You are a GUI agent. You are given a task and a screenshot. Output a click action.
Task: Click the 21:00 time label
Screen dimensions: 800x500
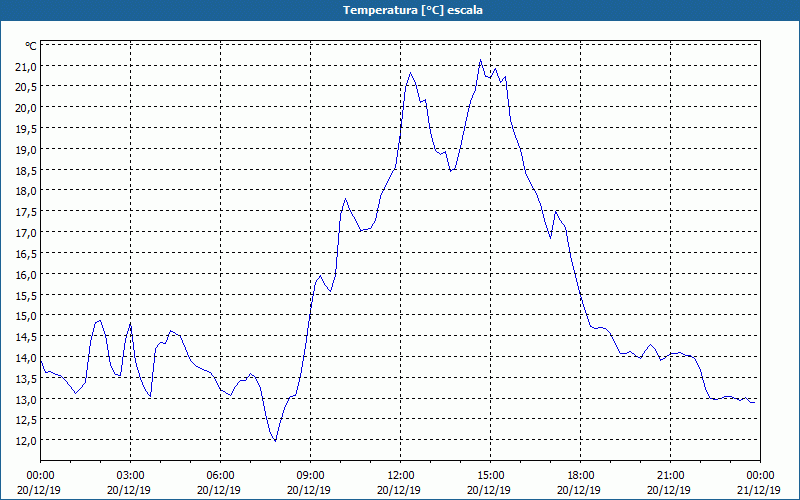coord(670,476)
